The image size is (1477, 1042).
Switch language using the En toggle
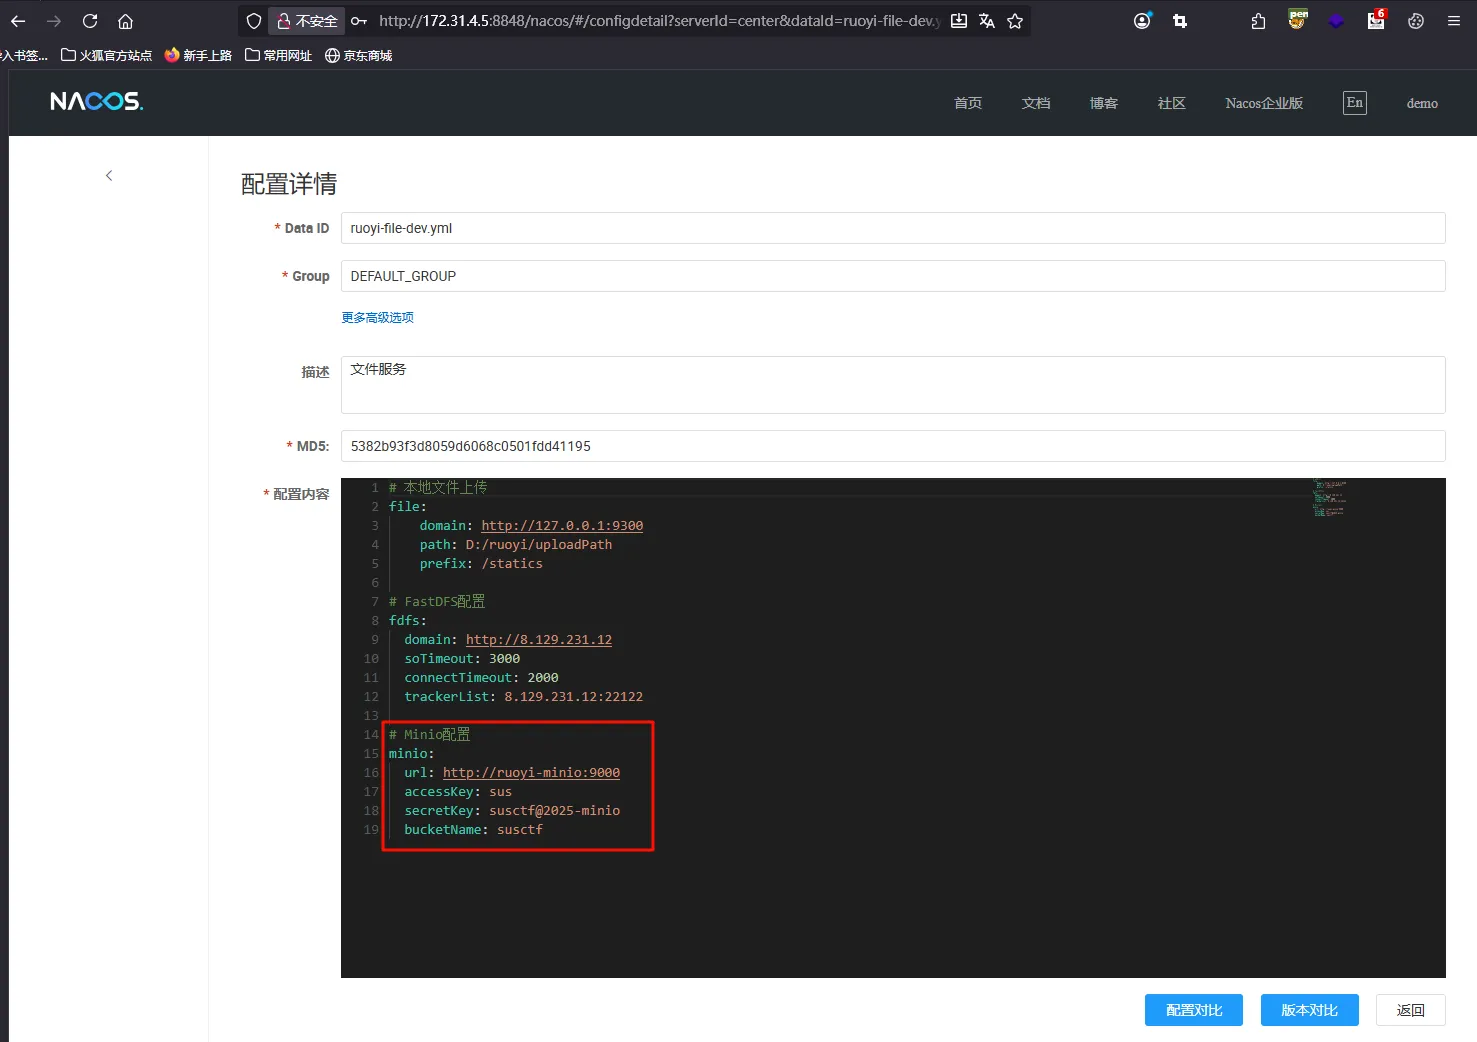pyautogui.click(x=1354, y=103)
